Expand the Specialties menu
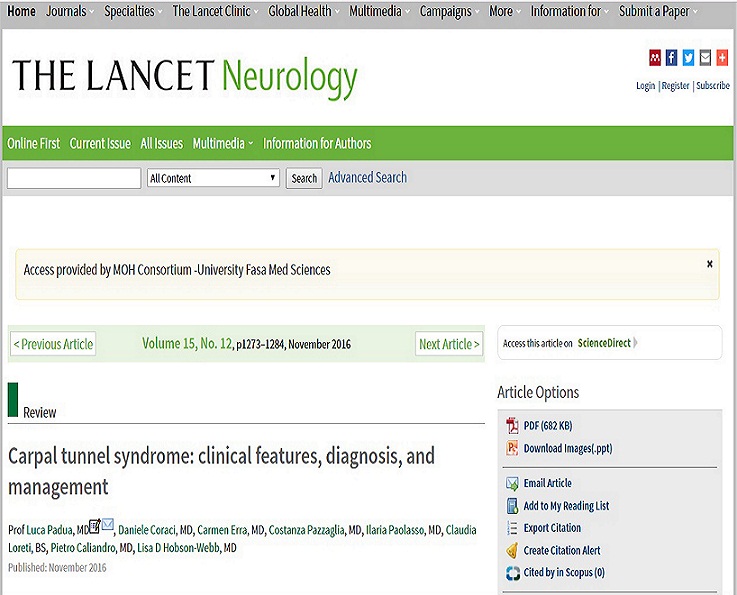 [133, 11]
